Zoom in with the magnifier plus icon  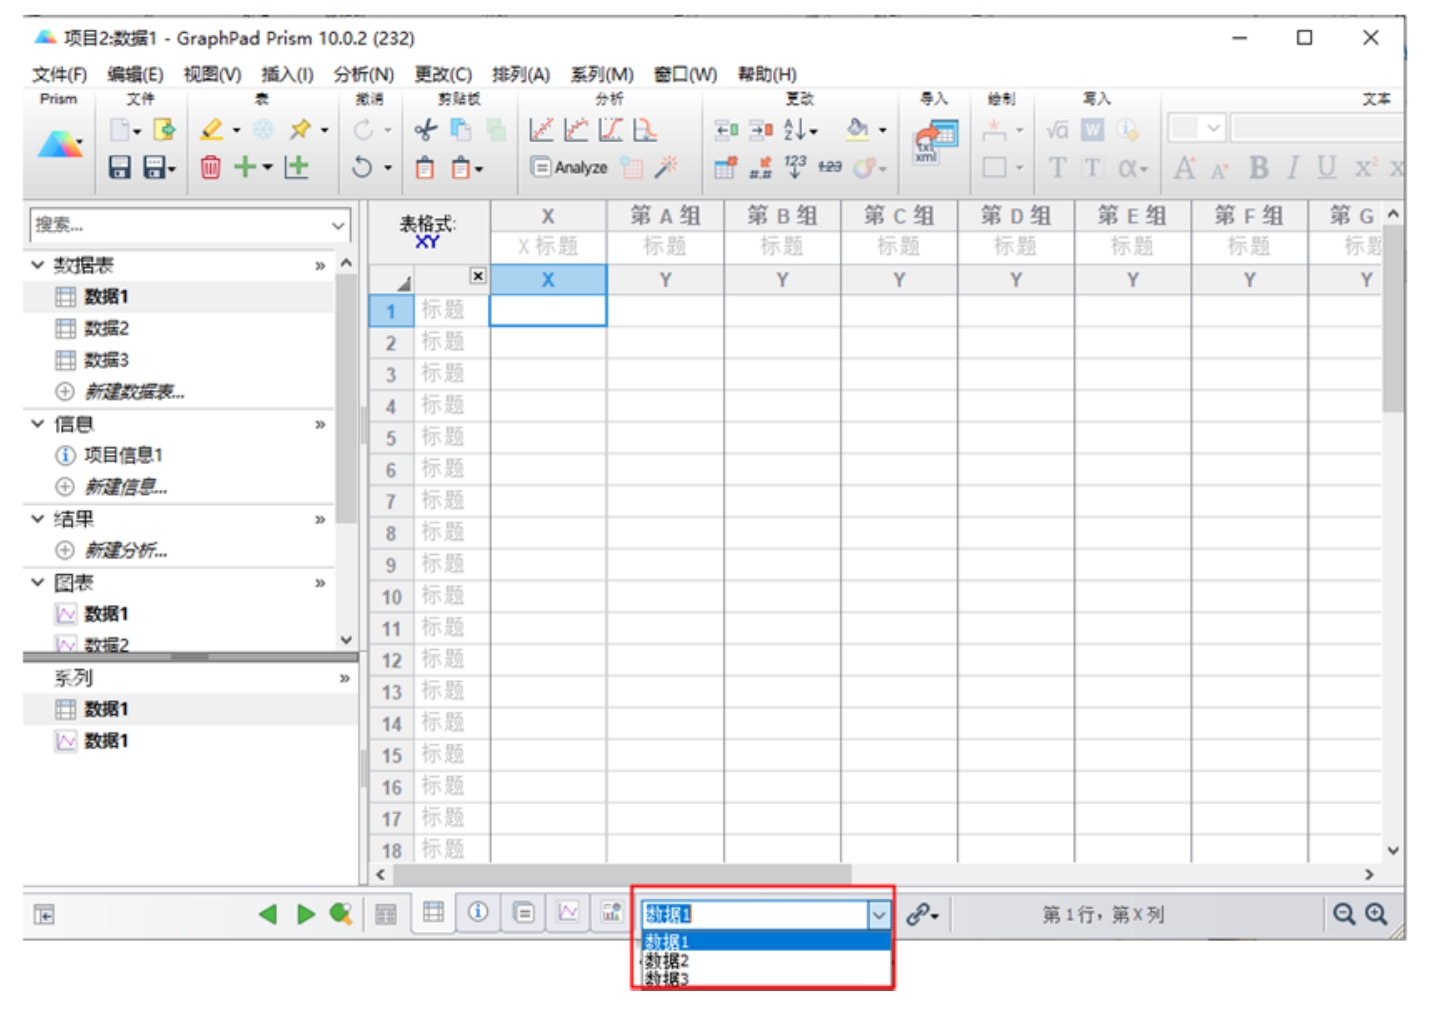tap(1377, 914)
